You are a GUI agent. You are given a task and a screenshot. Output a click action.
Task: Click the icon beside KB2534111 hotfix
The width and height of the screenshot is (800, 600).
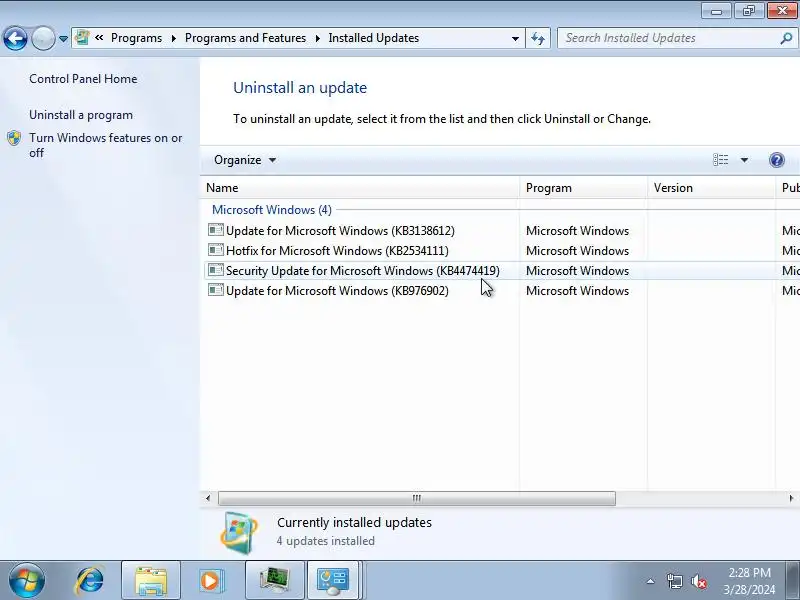pyautogui.click(x=216, y=250)
